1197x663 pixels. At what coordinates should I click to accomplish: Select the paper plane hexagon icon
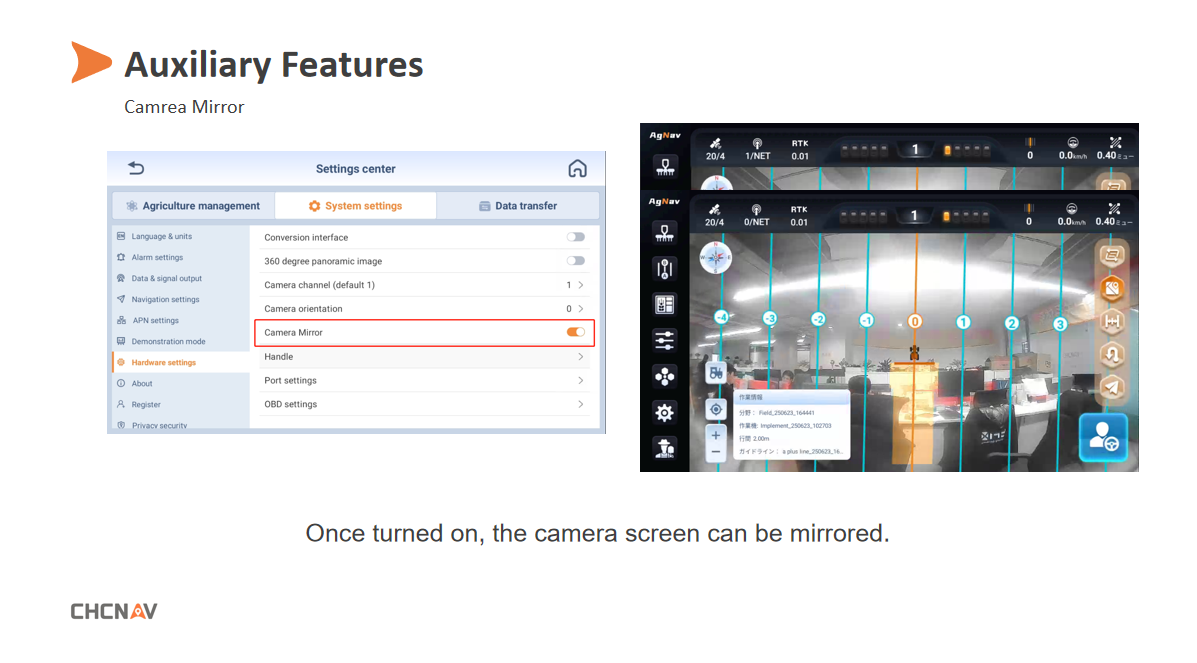(1112, 386)
